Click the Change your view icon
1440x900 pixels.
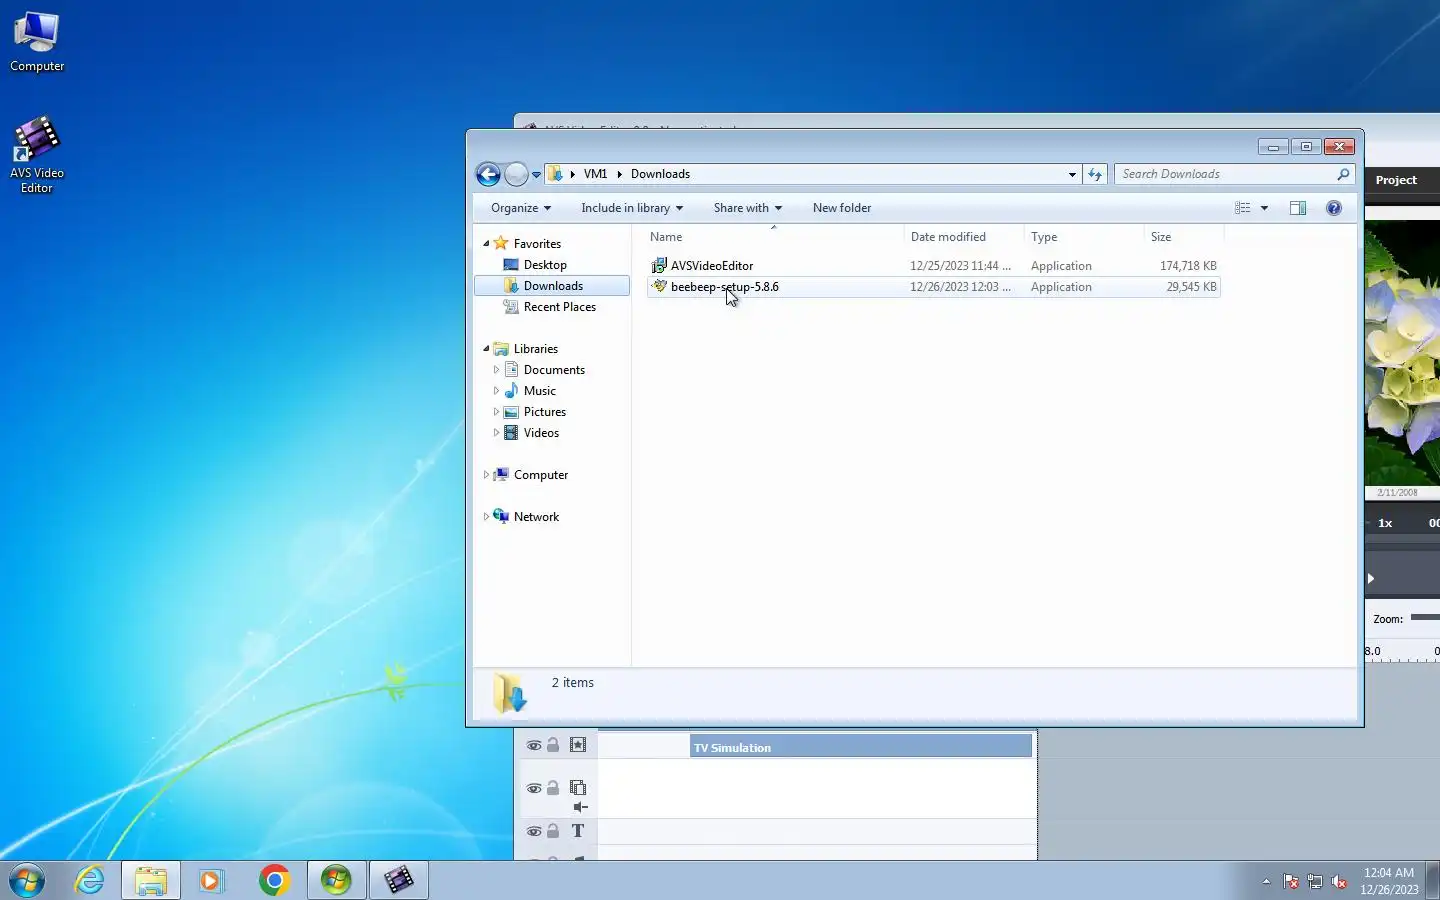point(1243,208)
